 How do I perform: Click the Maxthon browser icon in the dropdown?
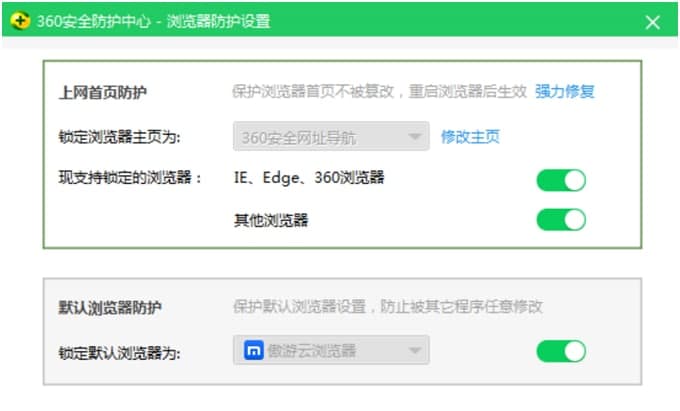254,350
